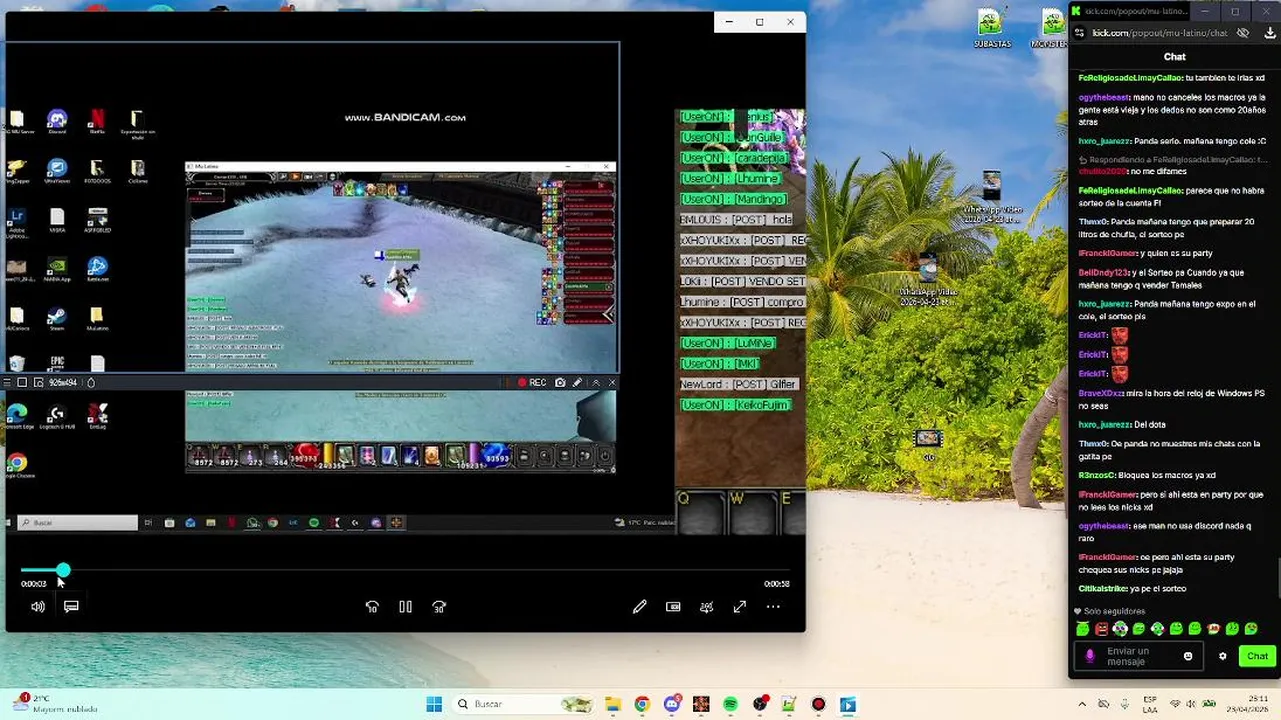Insert the first green frog emote
Viewport: 1281px width, 720px height.
point(1082,629)
